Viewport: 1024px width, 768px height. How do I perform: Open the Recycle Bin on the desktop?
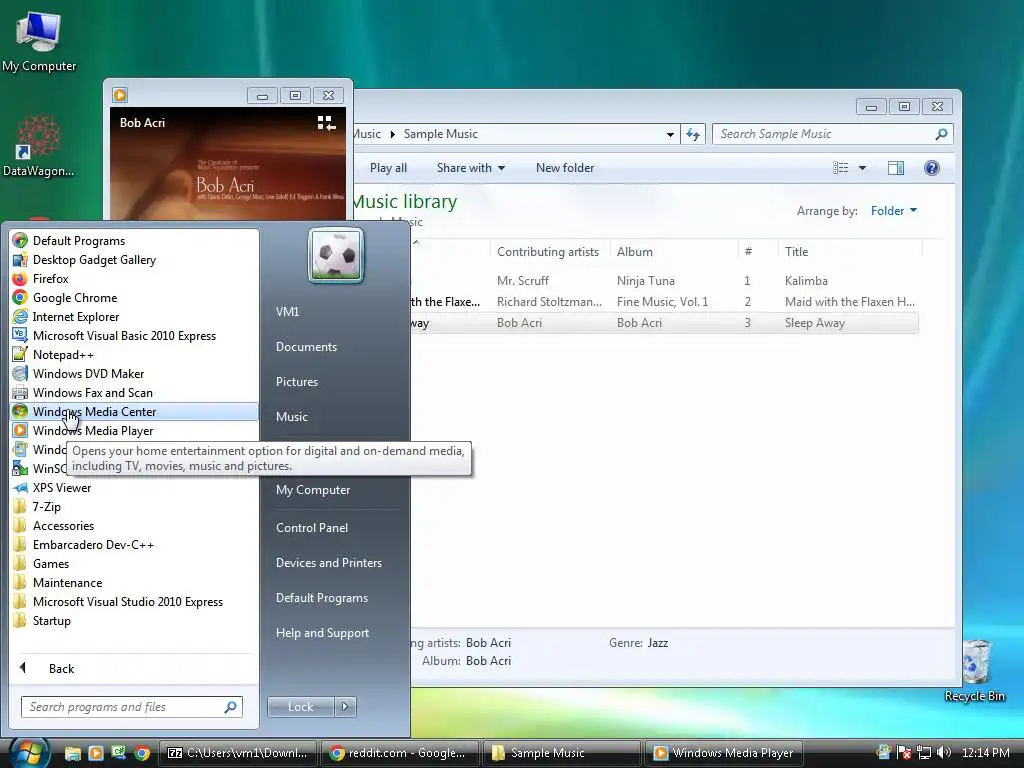[x=974, y=670]
